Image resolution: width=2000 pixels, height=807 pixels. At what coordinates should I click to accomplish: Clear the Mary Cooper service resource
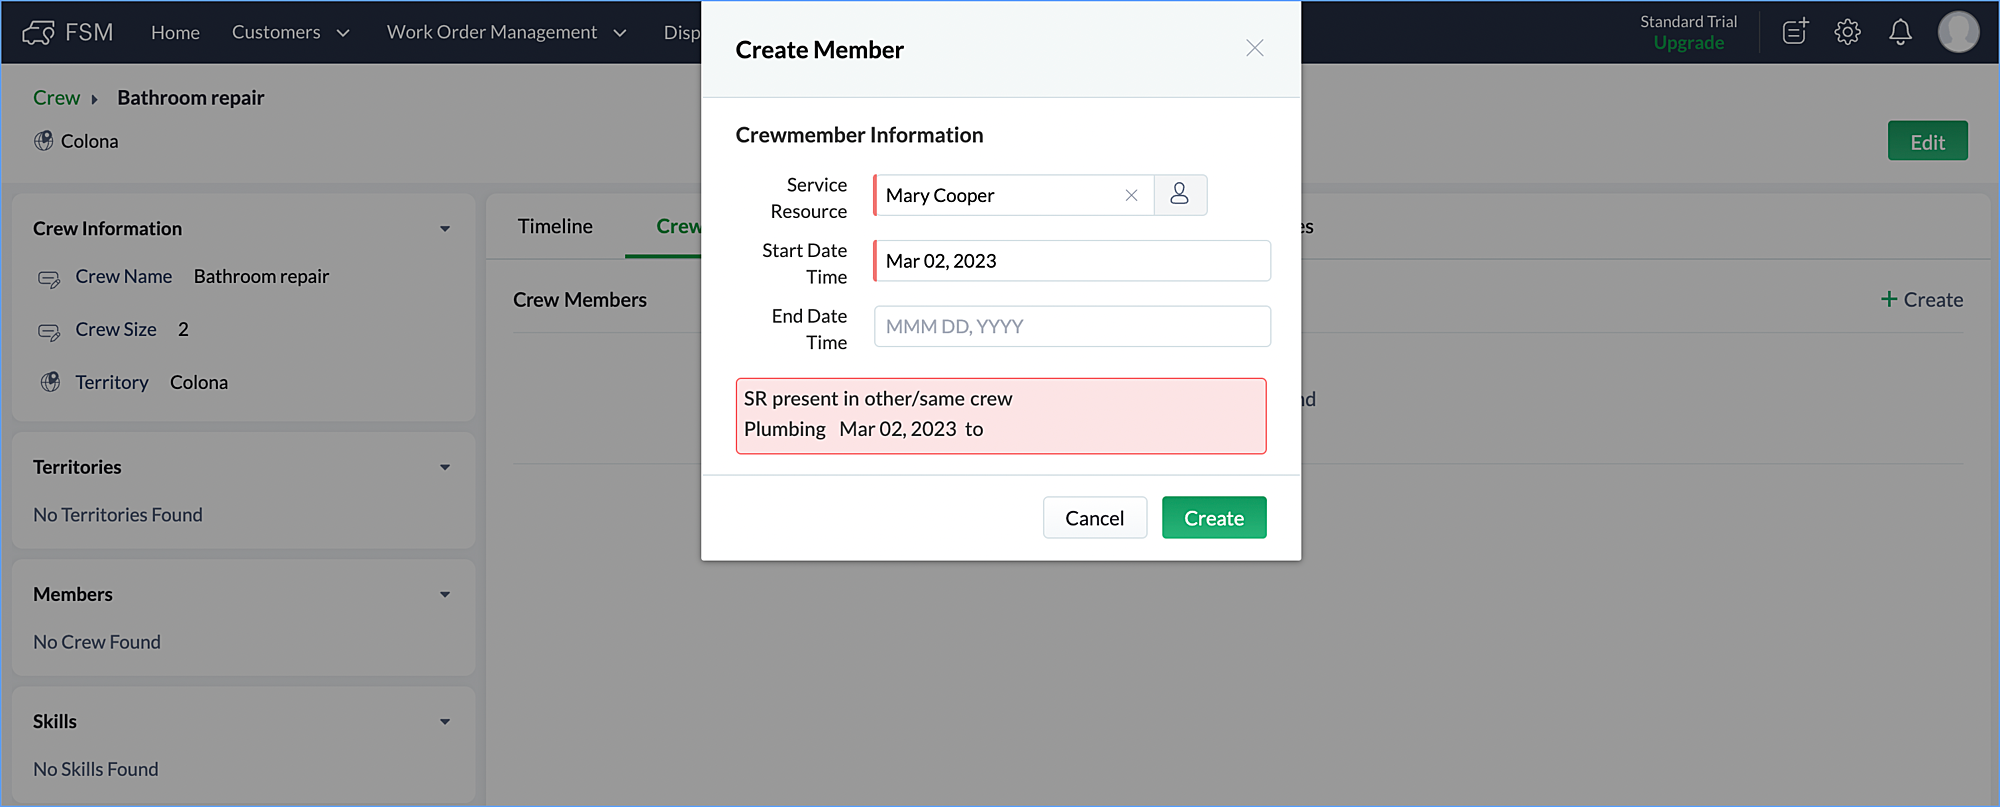[x=1131, y=196]
